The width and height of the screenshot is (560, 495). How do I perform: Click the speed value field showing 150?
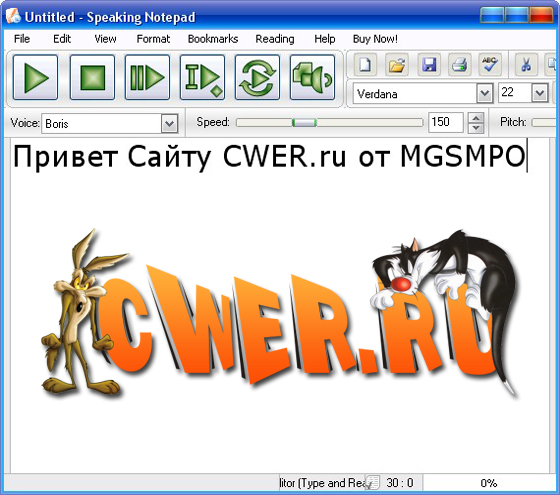pos(445,122)
